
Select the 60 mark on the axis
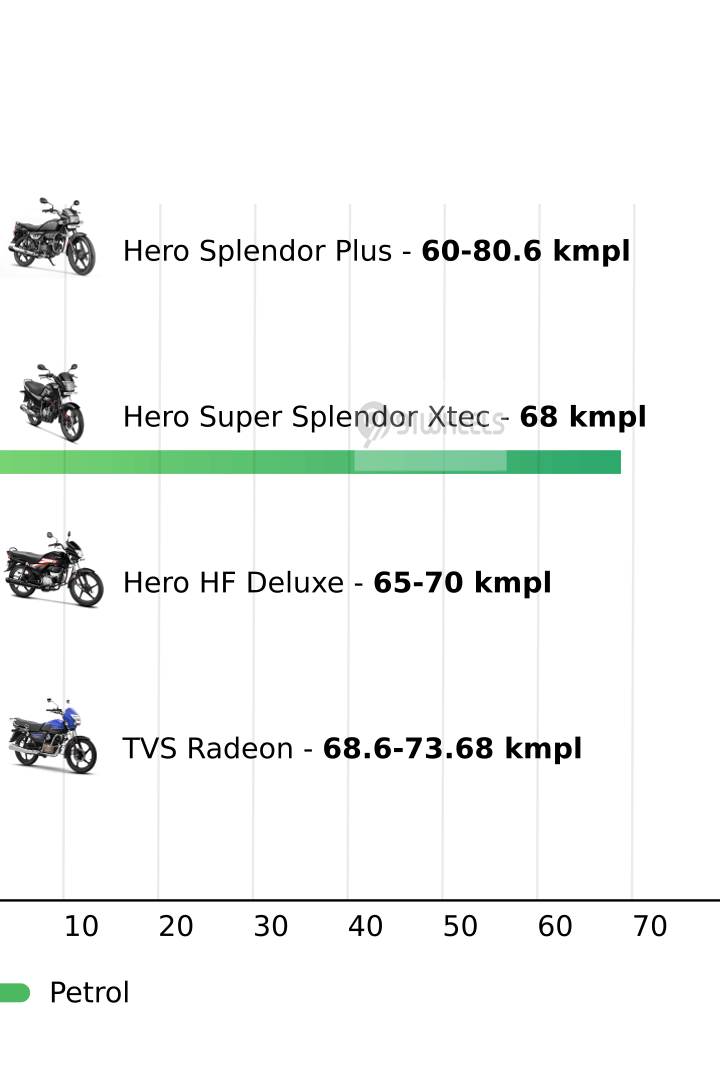555,927
